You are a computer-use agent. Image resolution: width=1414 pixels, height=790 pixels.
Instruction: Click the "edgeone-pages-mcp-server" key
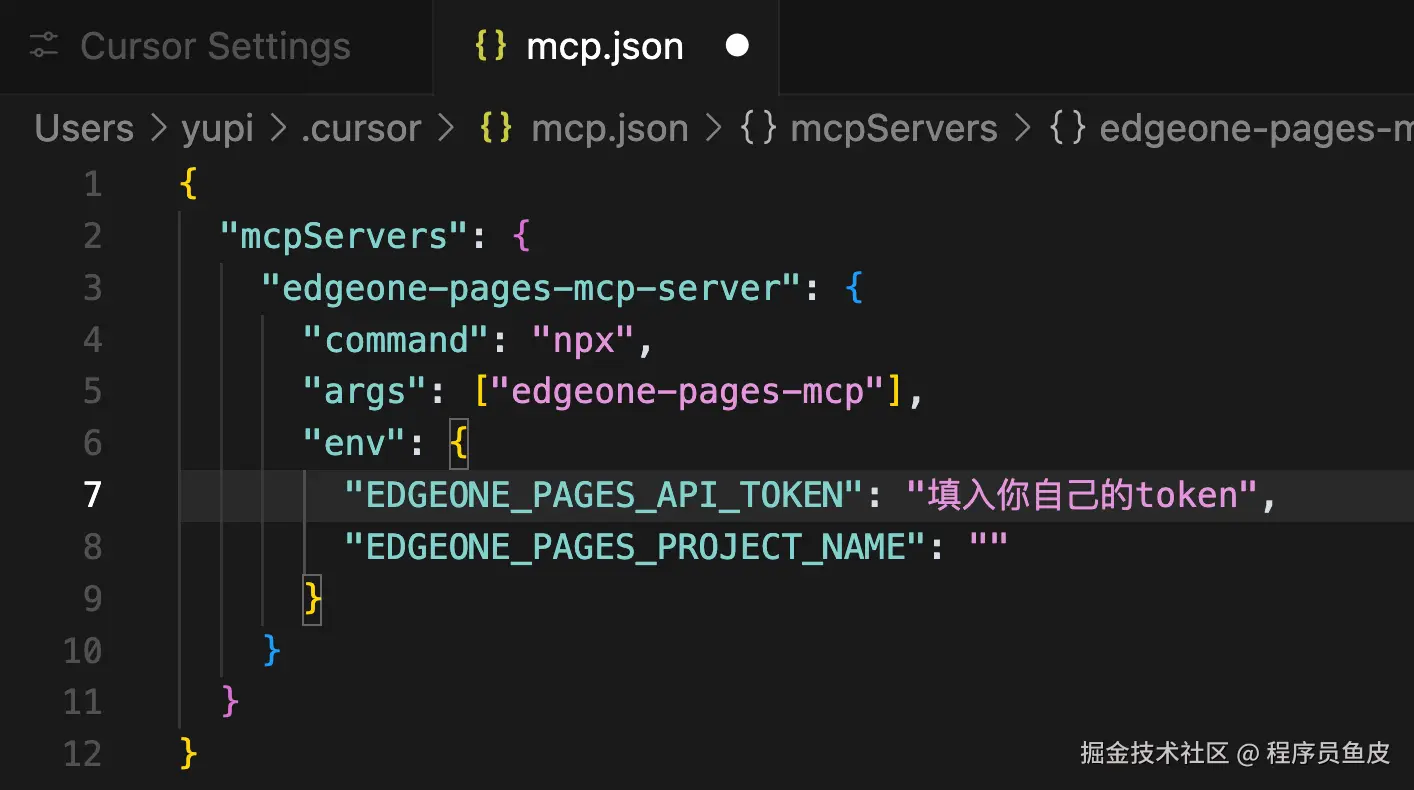click(532, 288)
